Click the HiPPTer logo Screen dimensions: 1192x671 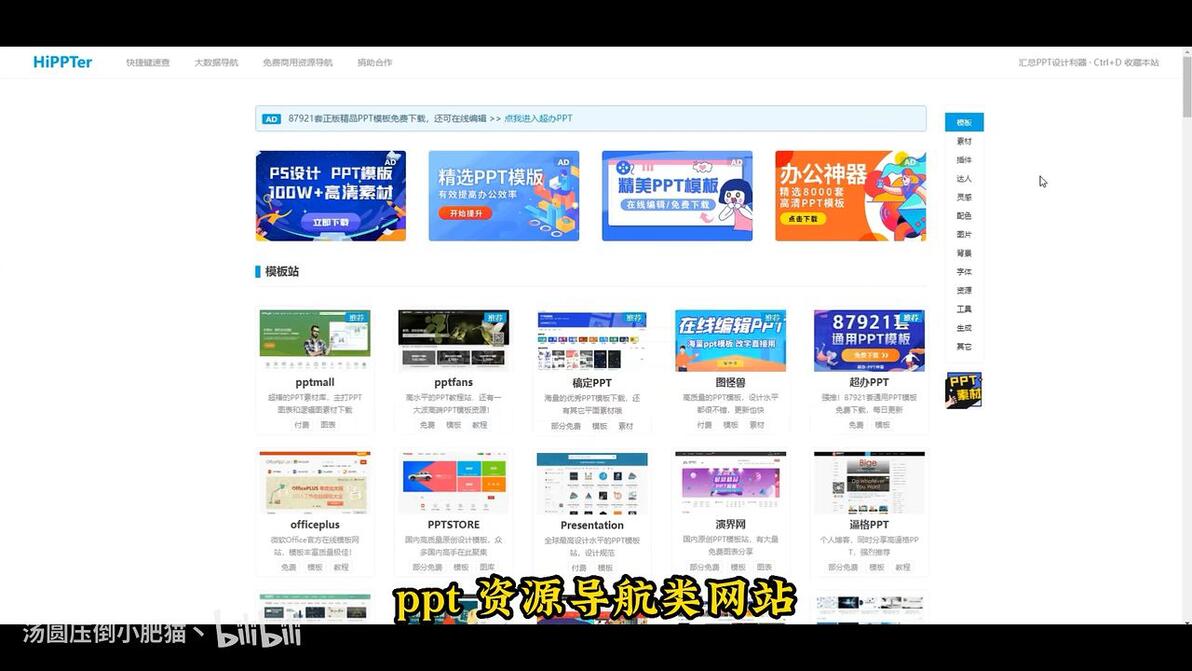pyautogui.click(x=62, y=62)
